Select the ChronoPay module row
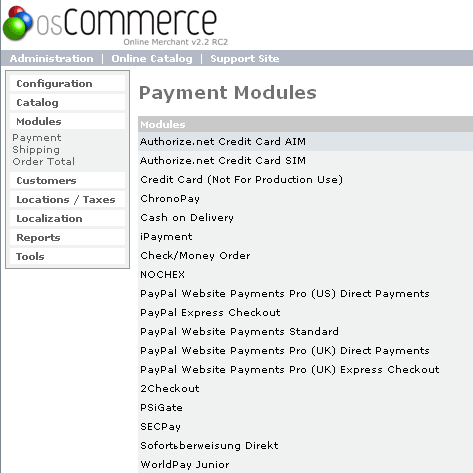This screenshot has height=473, width=473. pos(305,198)
